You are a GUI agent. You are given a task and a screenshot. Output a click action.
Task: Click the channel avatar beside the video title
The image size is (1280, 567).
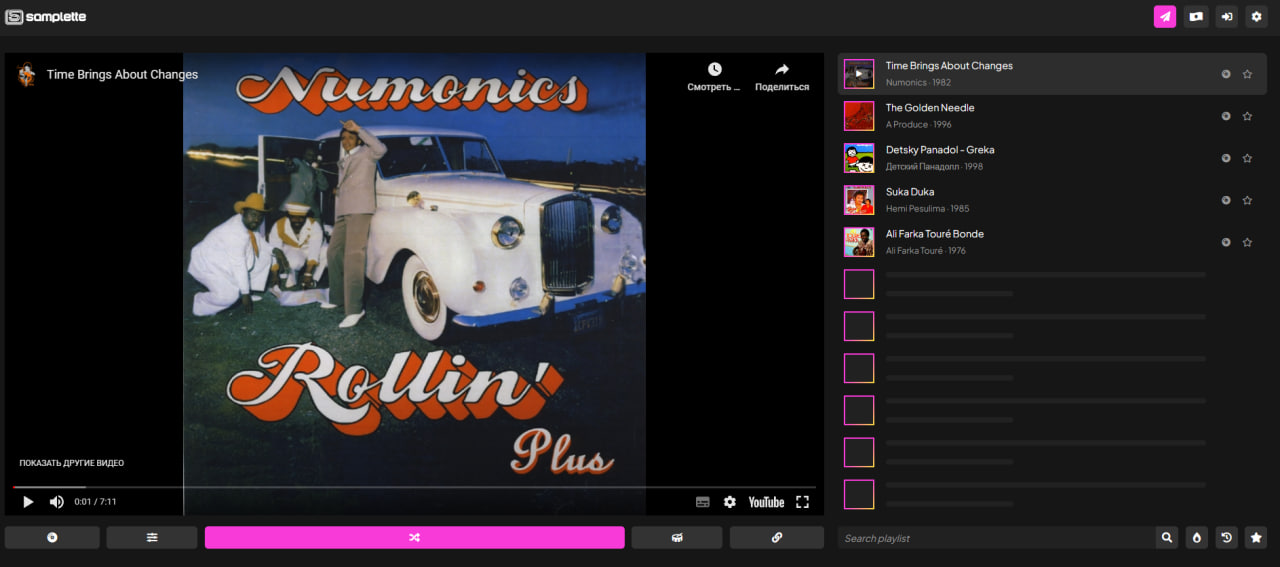click(x=27, y=74)
